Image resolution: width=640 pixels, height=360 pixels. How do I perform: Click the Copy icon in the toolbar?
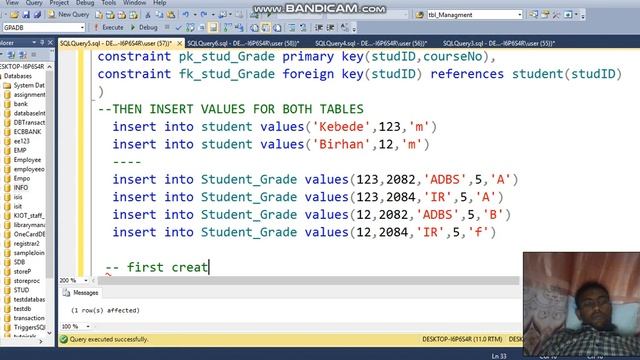[x=159, y=15]
